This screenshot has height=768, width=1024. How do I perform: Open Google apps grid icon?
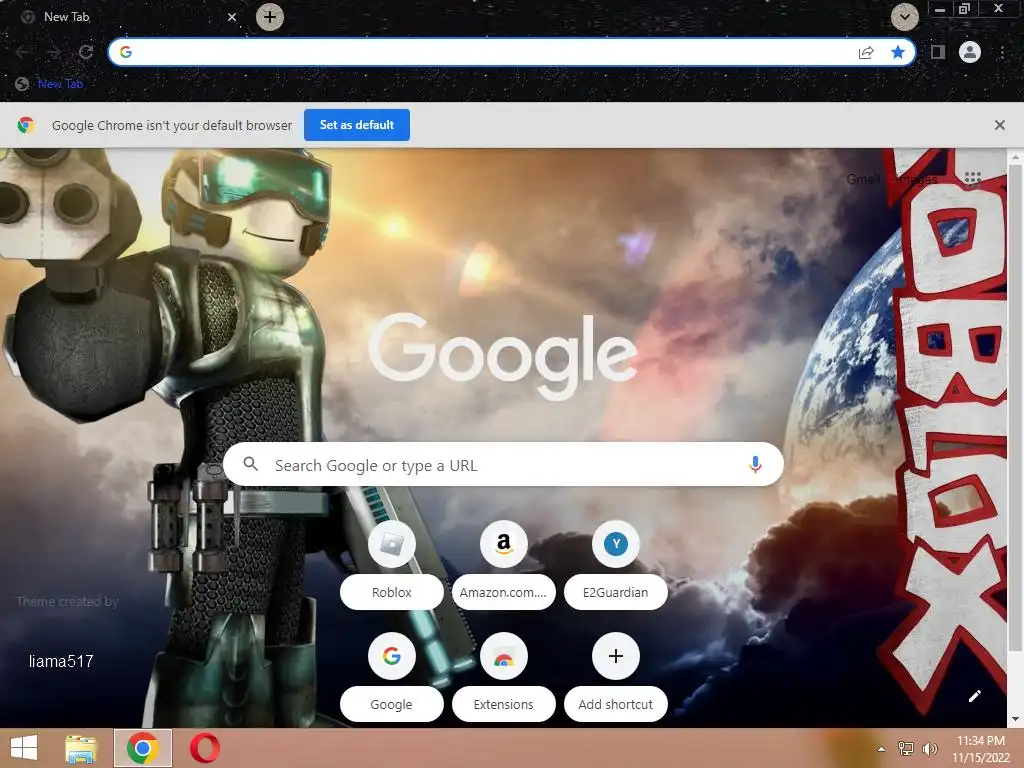pyautogui.click(x=972, y=179)
